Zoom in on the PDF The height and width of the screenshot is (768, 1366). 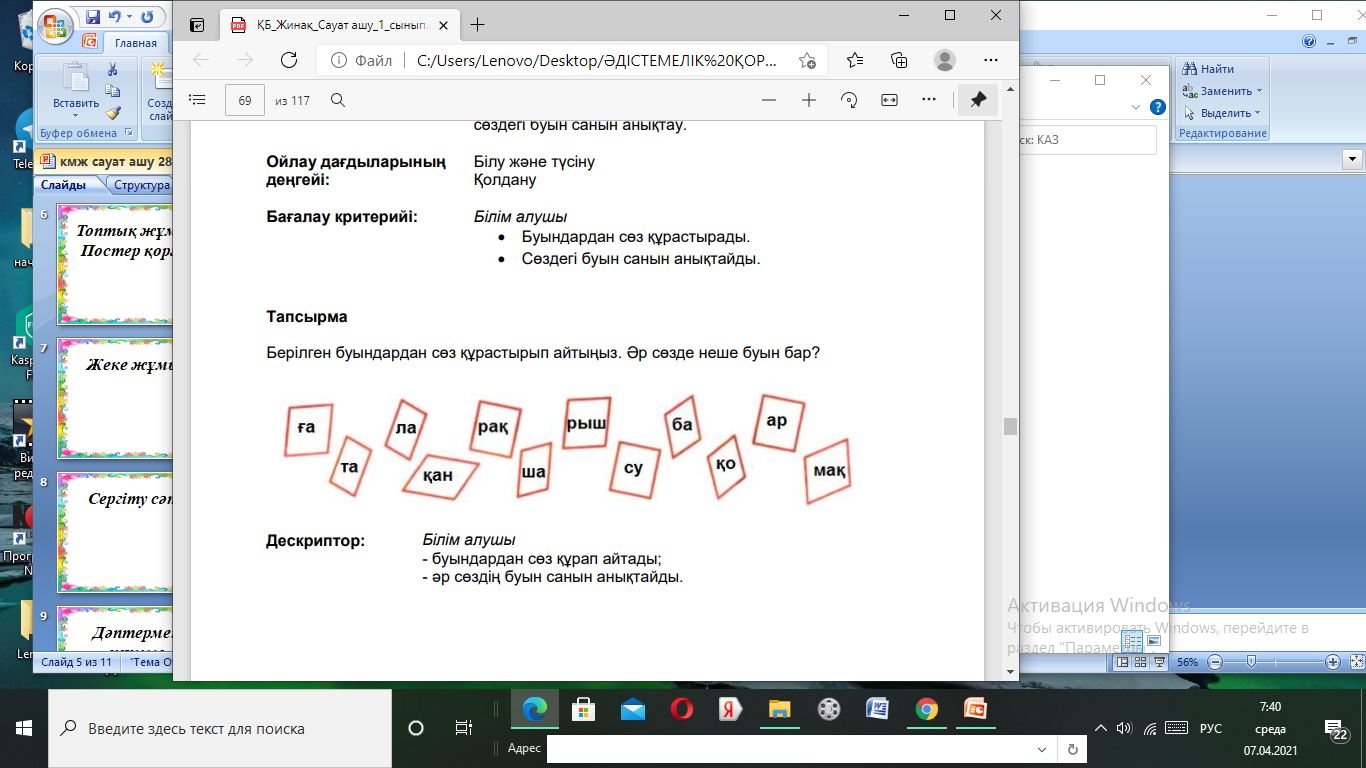tap(809, 100)
